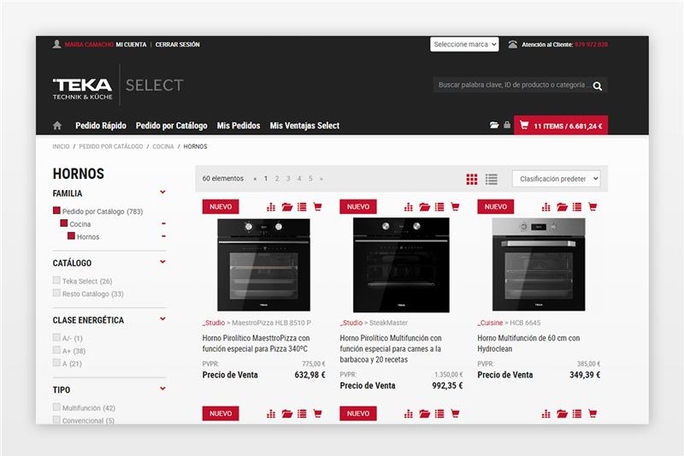Check the A (21) energy class filter

[x=56, y=363]
